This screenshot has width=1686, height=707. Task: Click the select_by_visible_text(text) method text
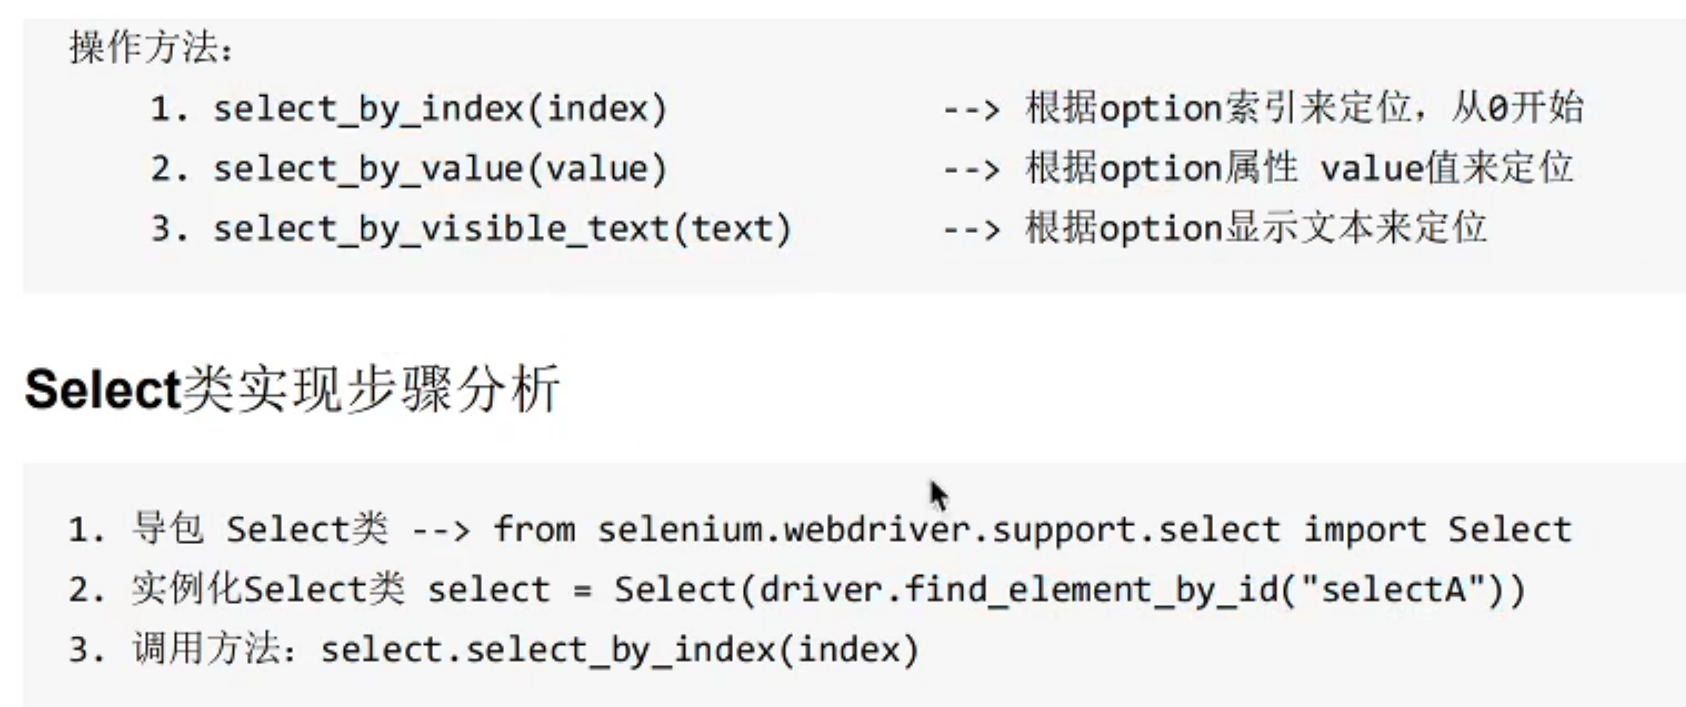tap(501, 229)
